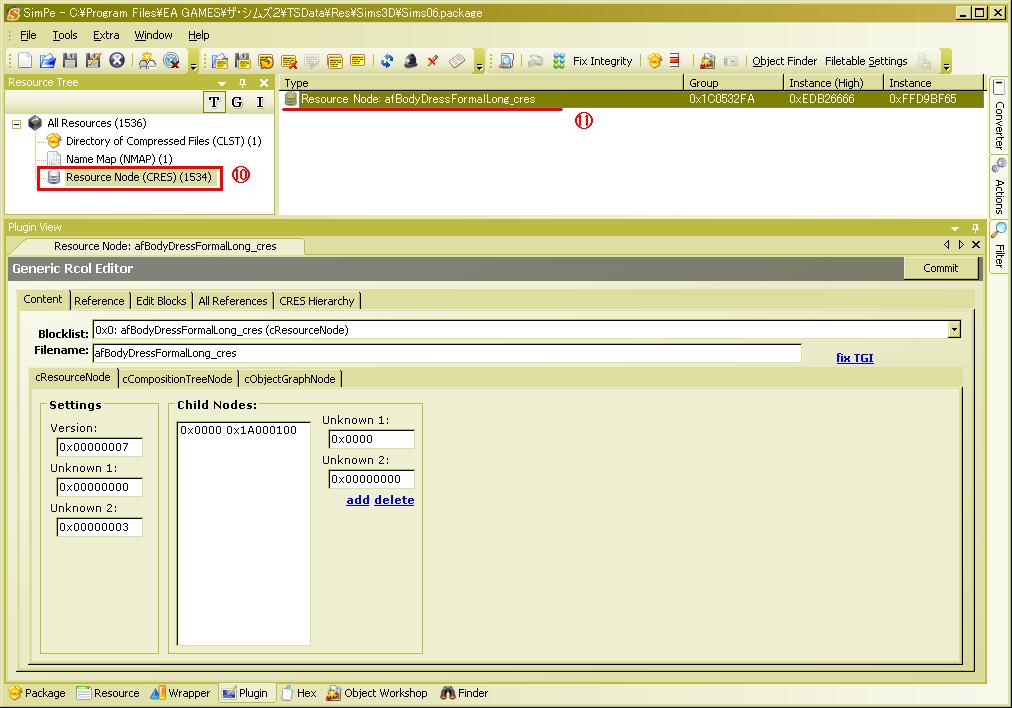Click Object Finder in the toolbar
This screenshot has width=1012, height=708.
pos(784,61)
